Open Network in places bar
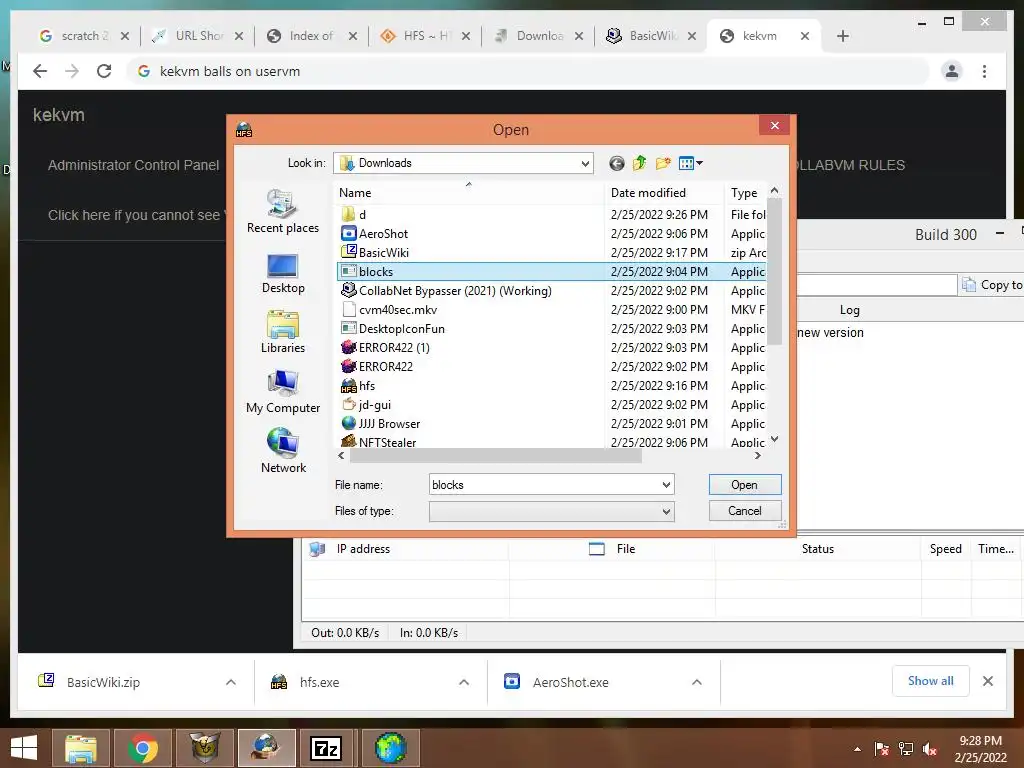 (x=283, y=451)
